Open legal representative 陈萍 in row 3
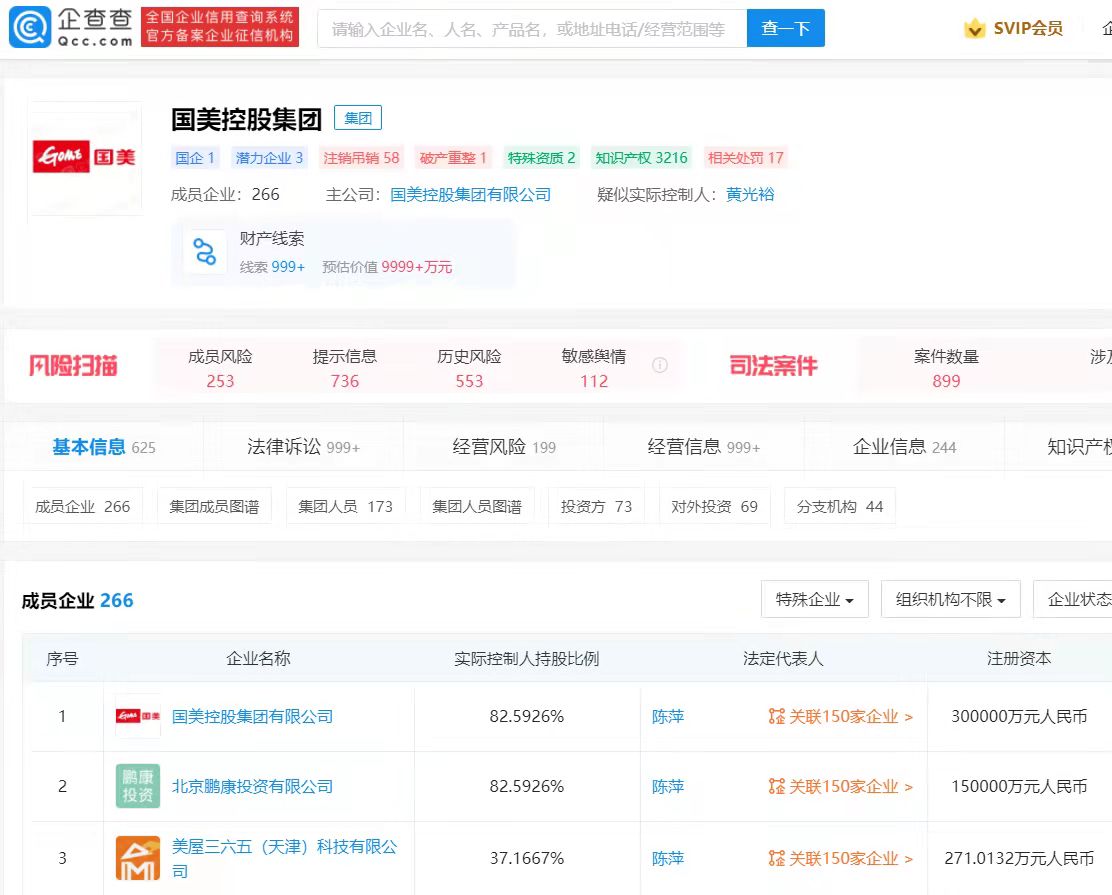This screenshot has height=895, width=1112. tap(668, 858)
